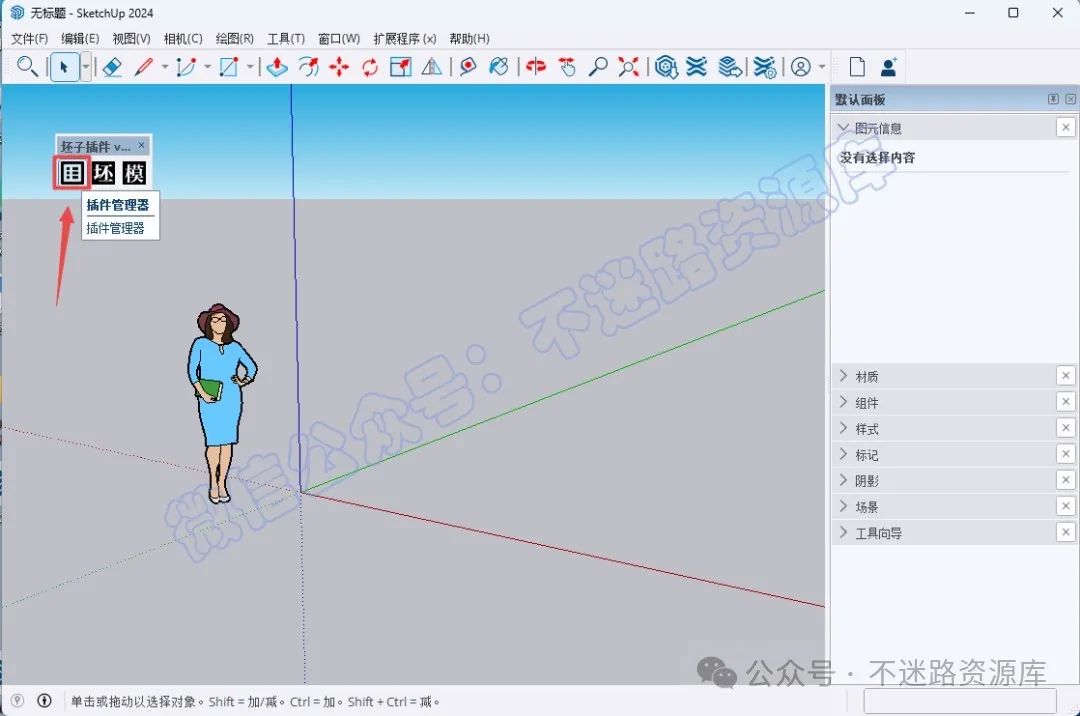The width and height of the screenshot is (1080, 716).
Task: Select the Paint Bucket tool
Action: coord(499,67)
